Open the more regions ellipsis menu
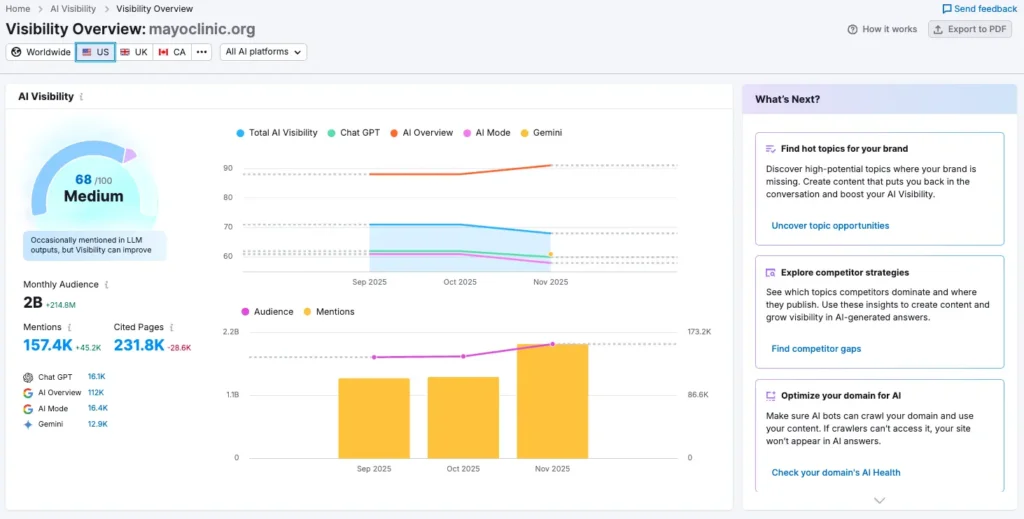 click(202, 52)
